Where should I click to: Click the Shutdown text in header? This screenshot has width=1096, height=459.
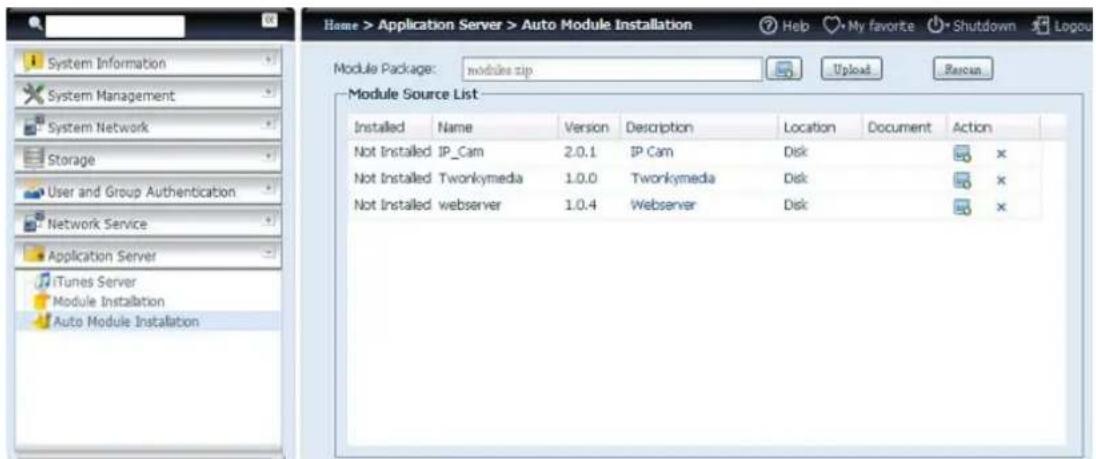click(983, 26)
